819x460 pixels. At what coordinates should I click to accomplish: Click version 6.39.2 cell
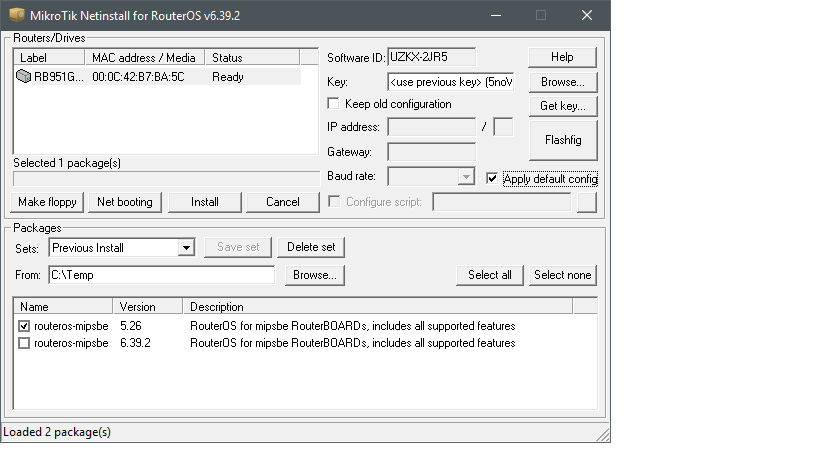(135, 343)
